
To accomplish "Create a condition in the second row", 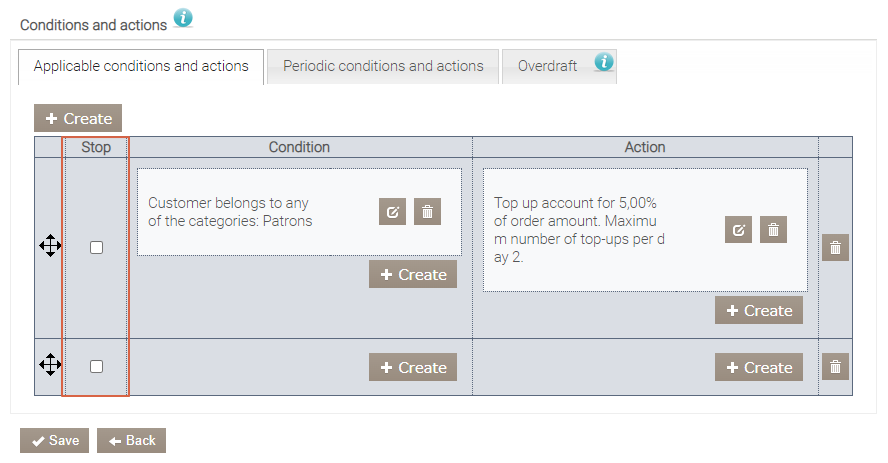I will click(412, 367).
